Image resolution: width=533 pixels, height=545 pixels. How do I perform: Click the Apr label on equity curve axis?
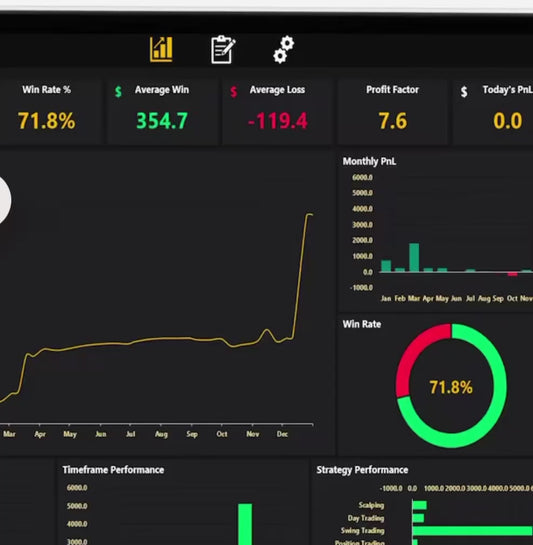coord(40,434)
